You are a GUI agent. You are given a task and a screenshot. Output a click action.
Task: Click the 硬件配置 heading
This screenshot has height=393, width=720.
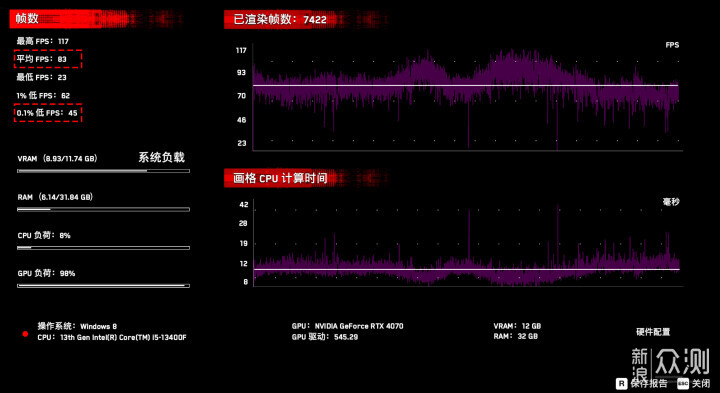point(653,332)
